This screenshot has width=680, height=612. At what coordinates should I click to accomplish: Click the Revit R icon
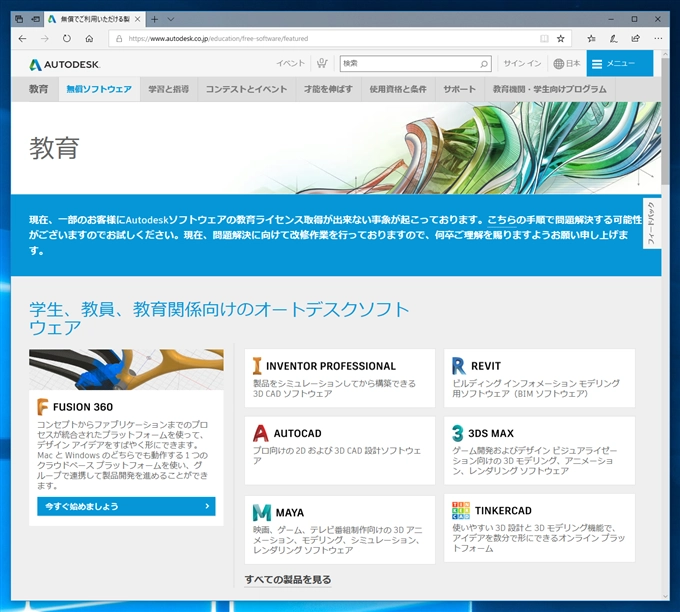pyautogui.click(x=458, y=366)
